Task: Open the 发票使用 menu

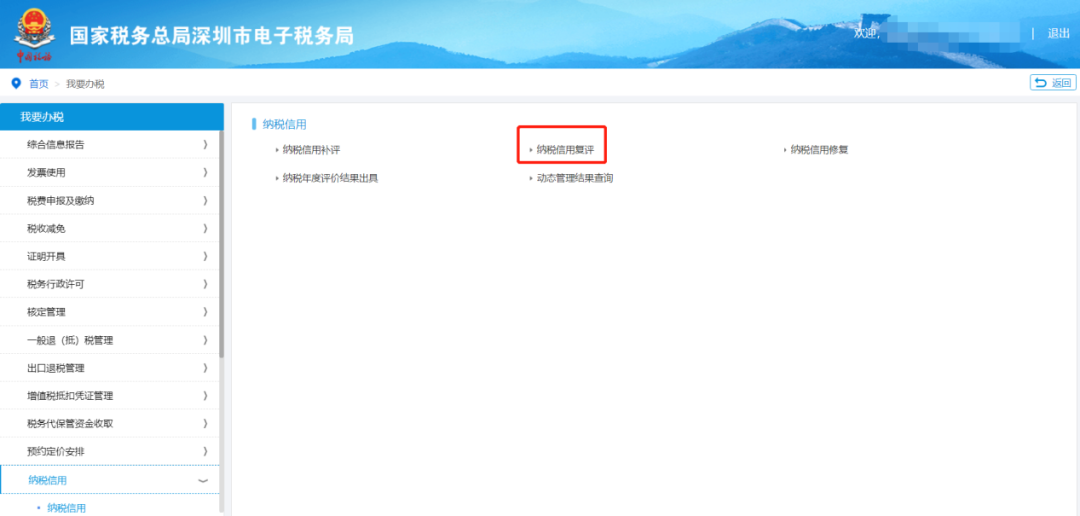Action: pos(112,172)
